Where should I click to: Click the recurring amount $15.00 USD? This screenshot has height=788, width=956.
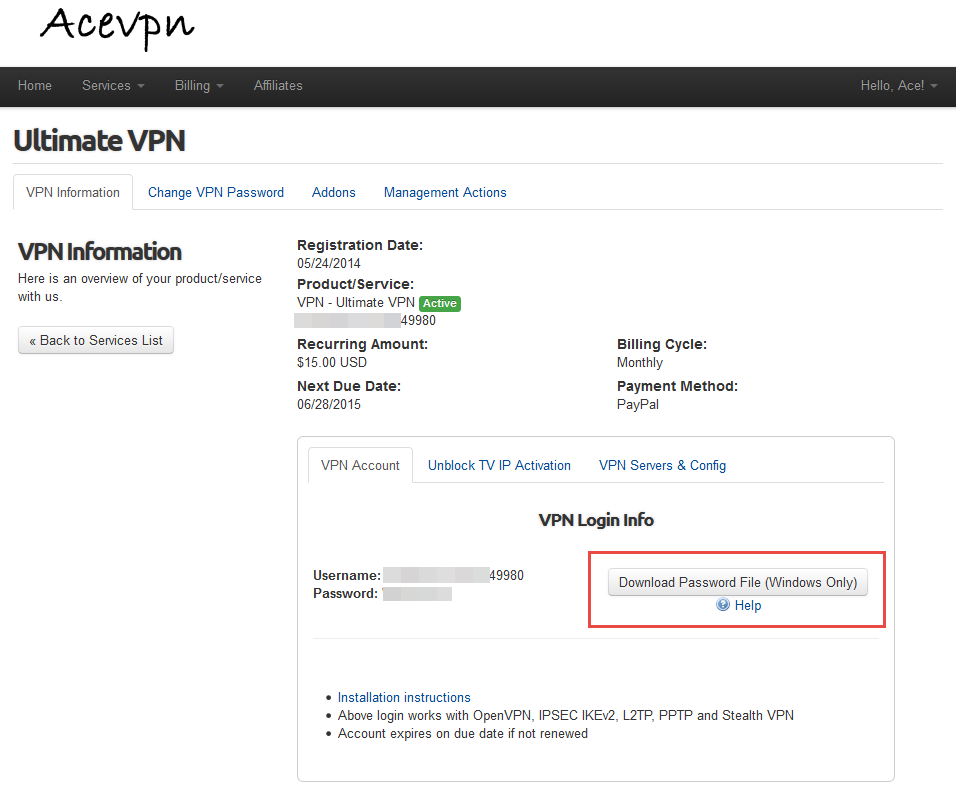coord(332,362)
